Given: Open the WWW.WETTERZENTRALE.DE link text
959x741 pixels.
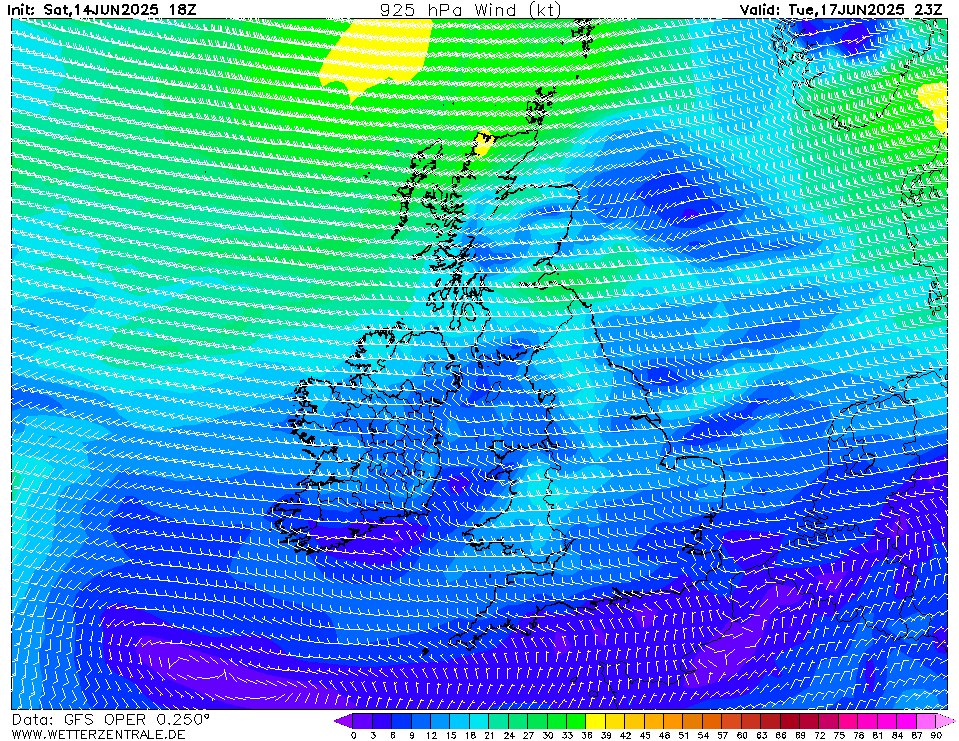Looking at the screenshot, I should 98,734.
